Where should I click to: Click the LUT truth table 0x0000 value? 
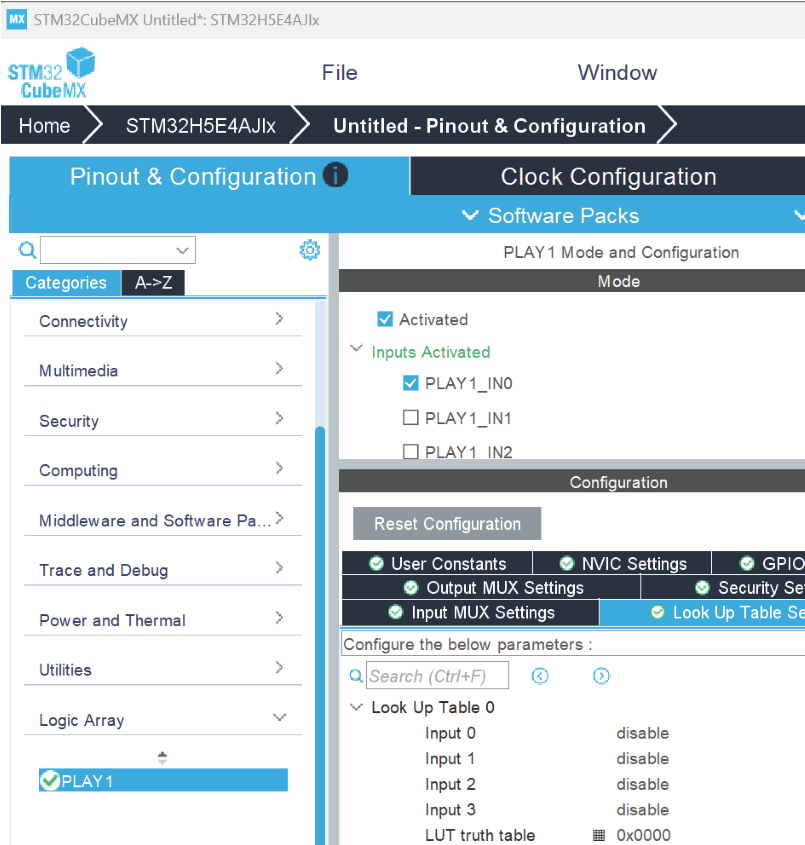pos(643,835)
